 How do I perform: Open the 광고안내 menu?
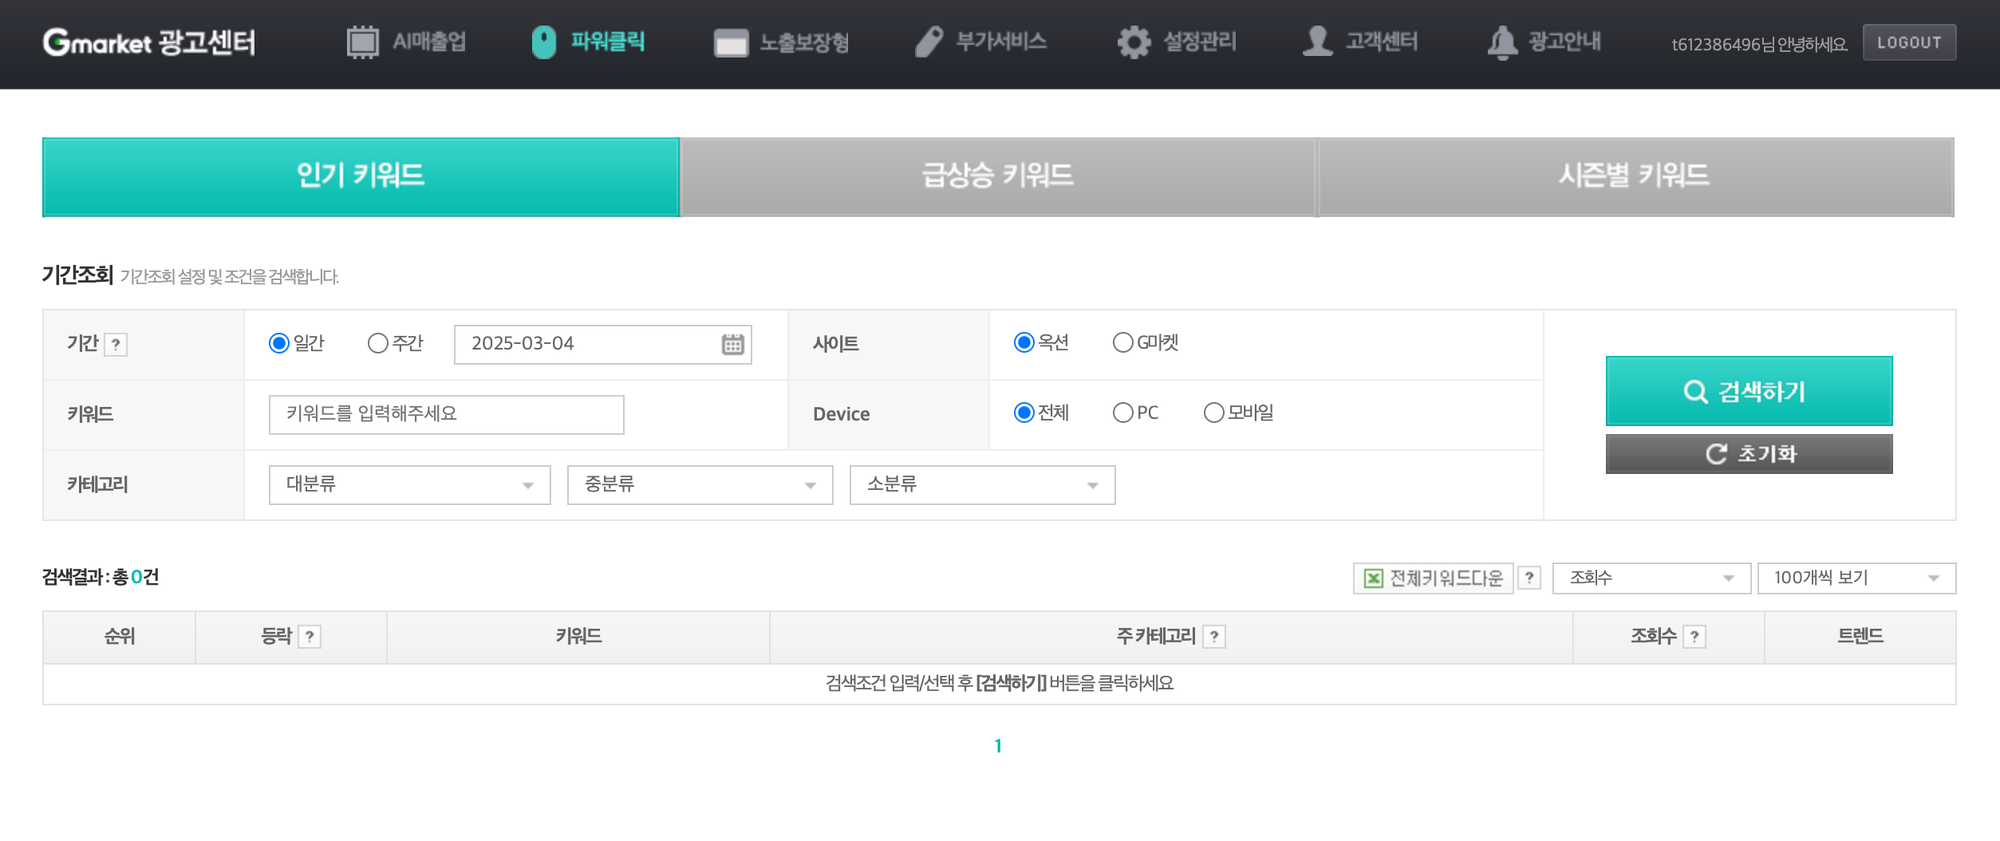(x=1544, y=42)
